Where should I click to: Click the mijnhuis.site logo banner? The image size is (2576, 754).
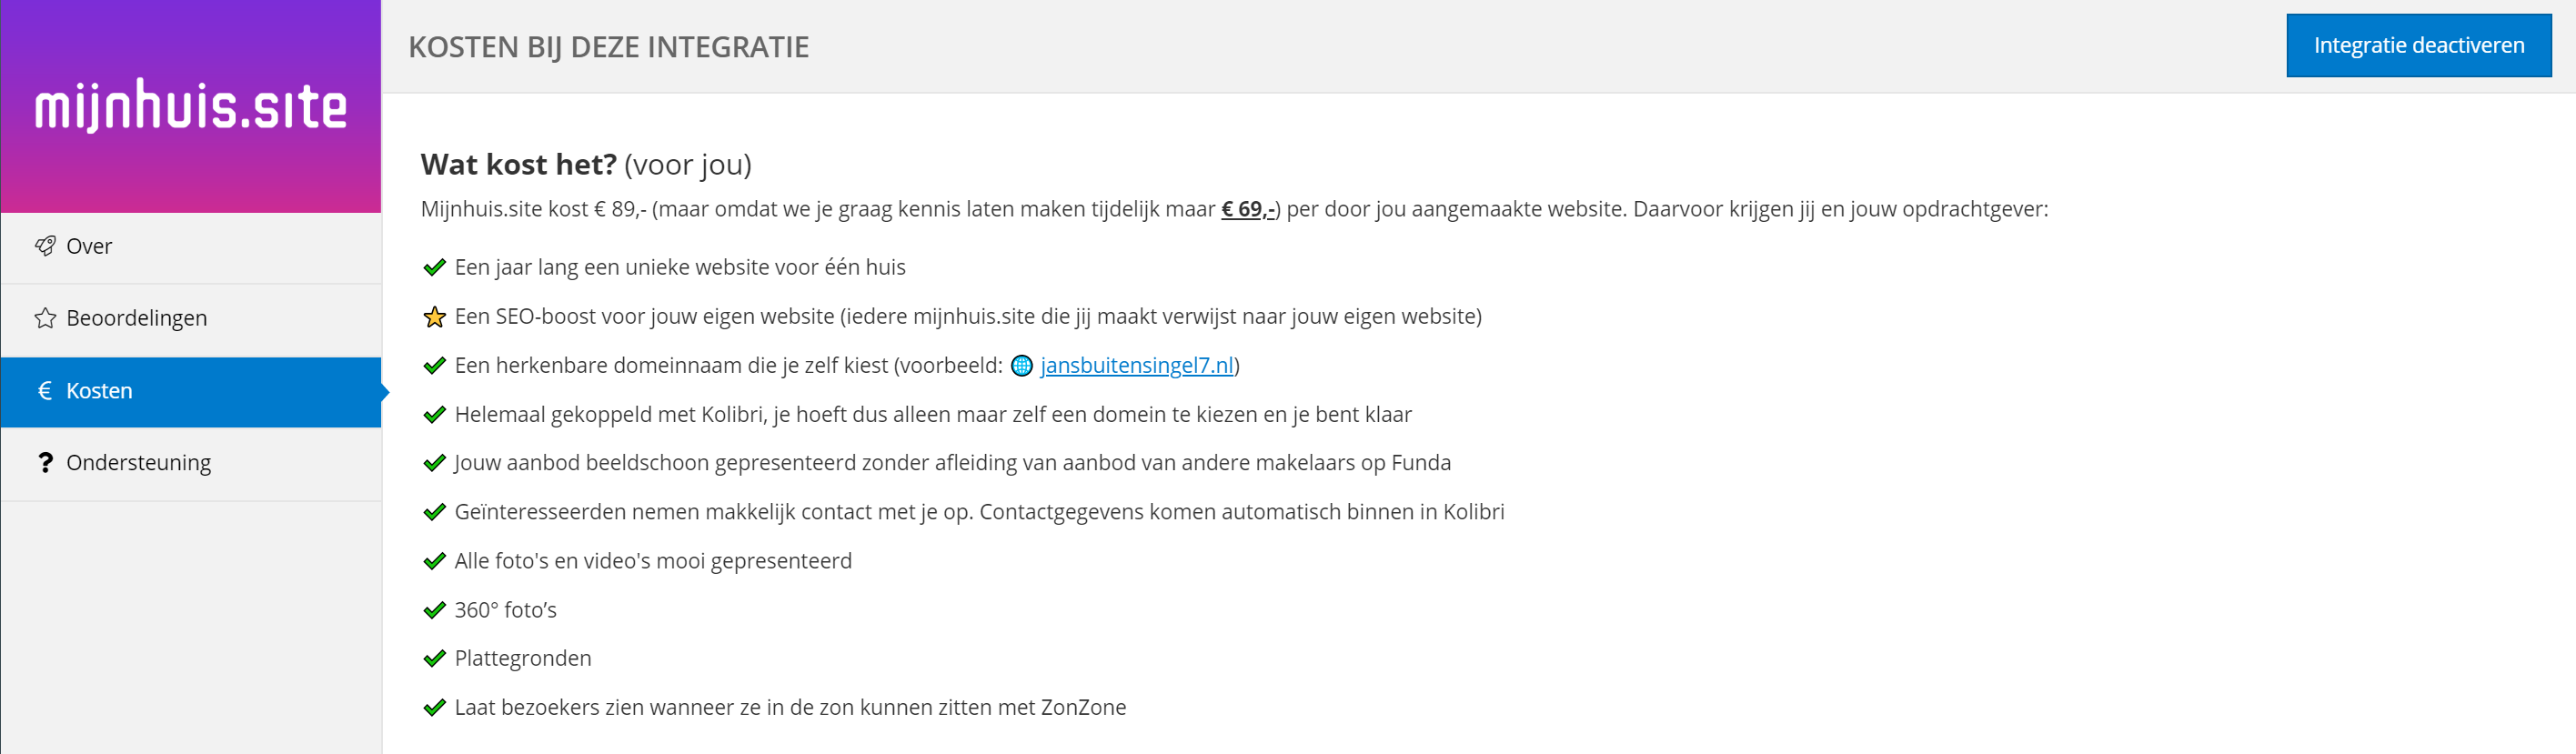(191, 106)
